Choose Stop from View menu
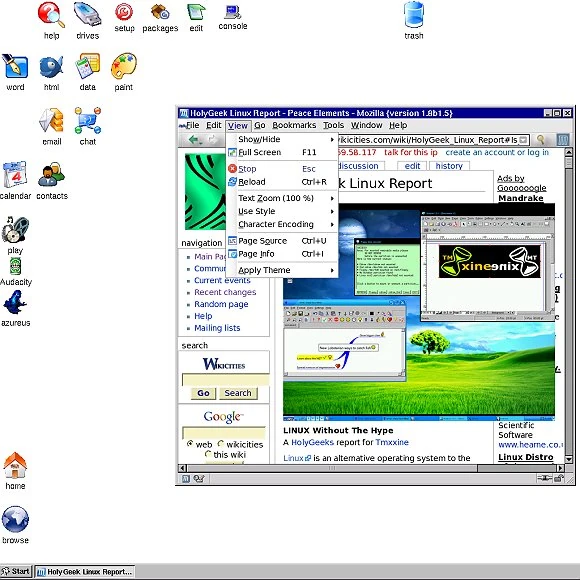Image resolution: width=580 pixels, height=580 pixels. click(x=282, y=169)
